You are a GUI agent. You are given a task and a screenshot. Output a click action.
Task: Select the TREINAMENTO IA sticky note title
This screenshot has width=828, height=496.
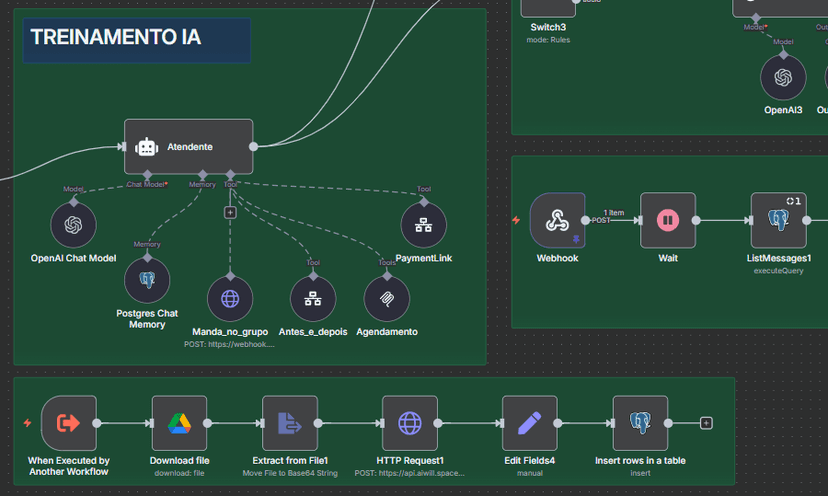pyautogui.click(x=116, y=38)
